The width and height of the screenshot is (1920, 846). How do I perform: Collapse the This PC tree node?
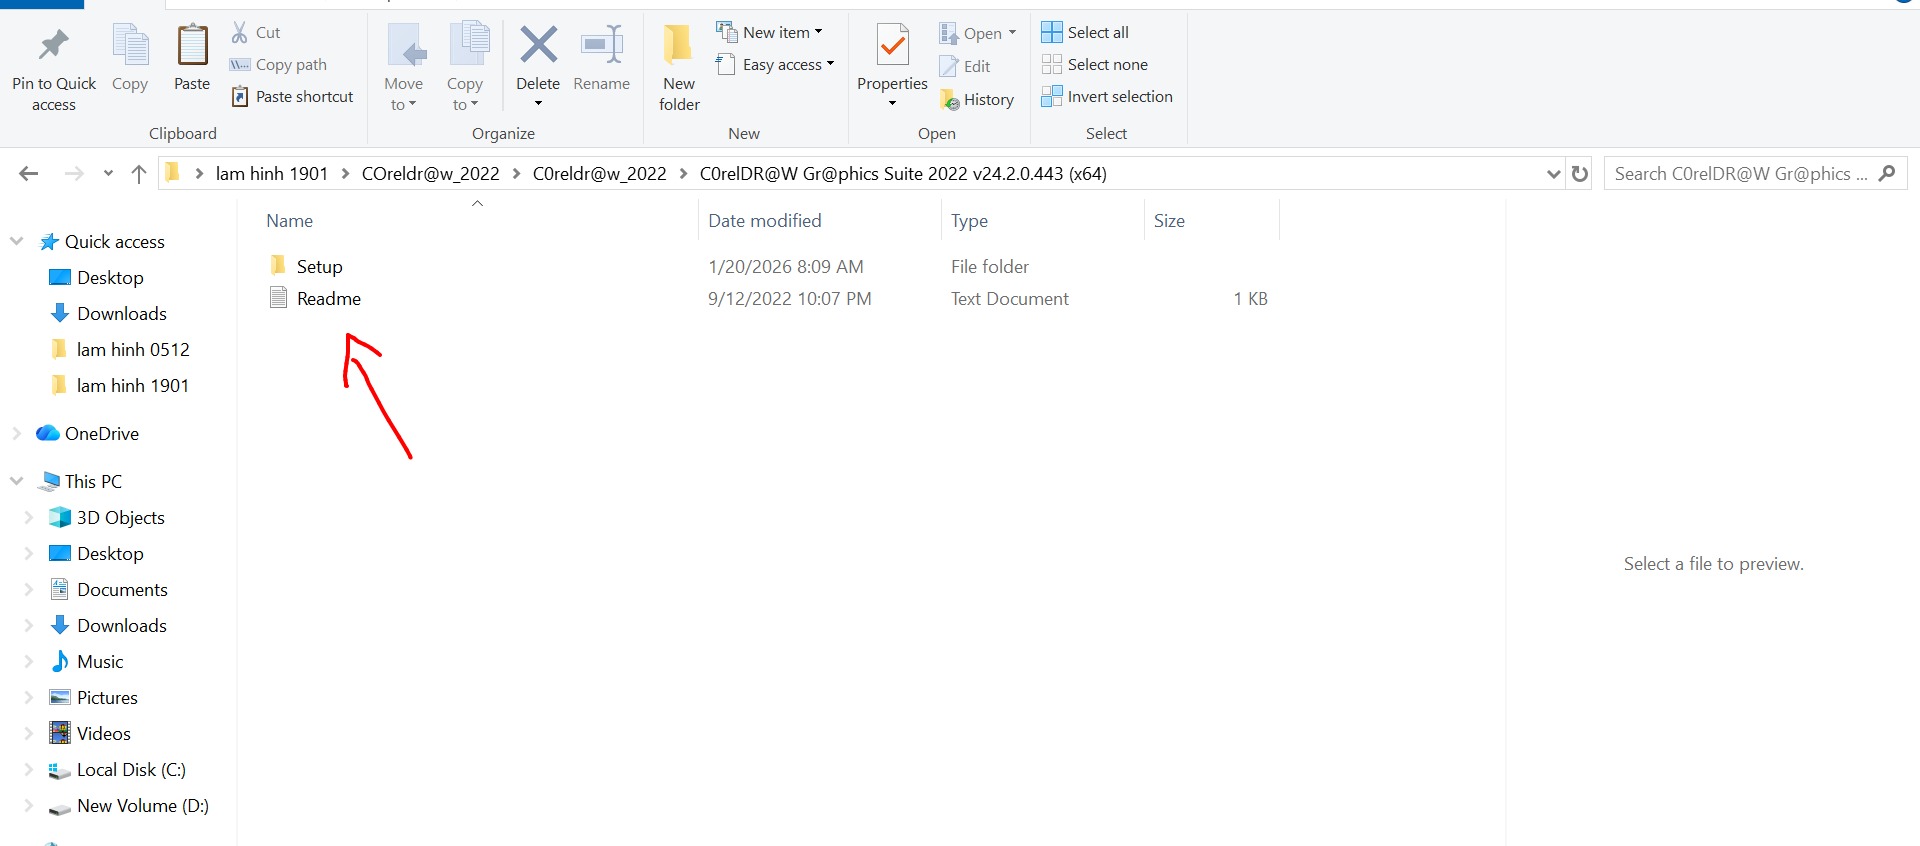pos(16,482)
